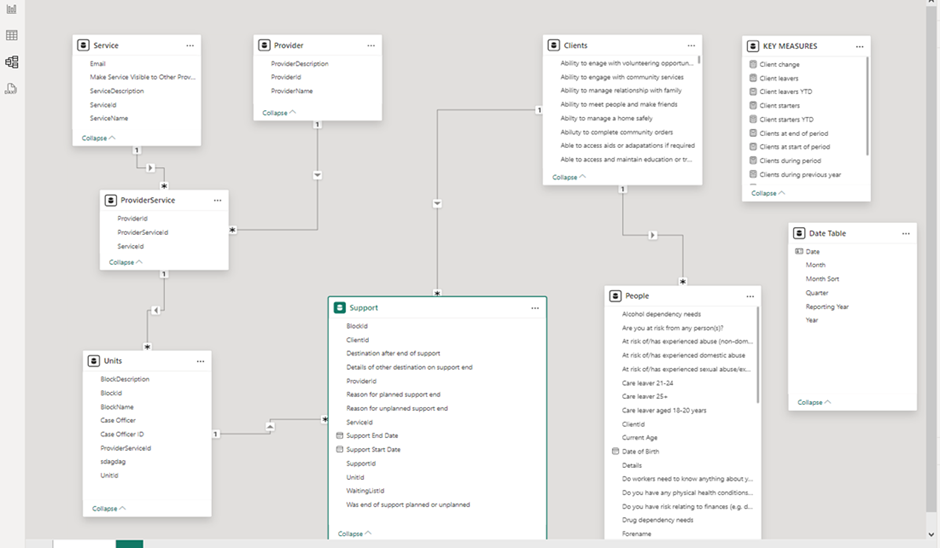
Task: Select the Current Age field in People
Action: coord(640,438)
